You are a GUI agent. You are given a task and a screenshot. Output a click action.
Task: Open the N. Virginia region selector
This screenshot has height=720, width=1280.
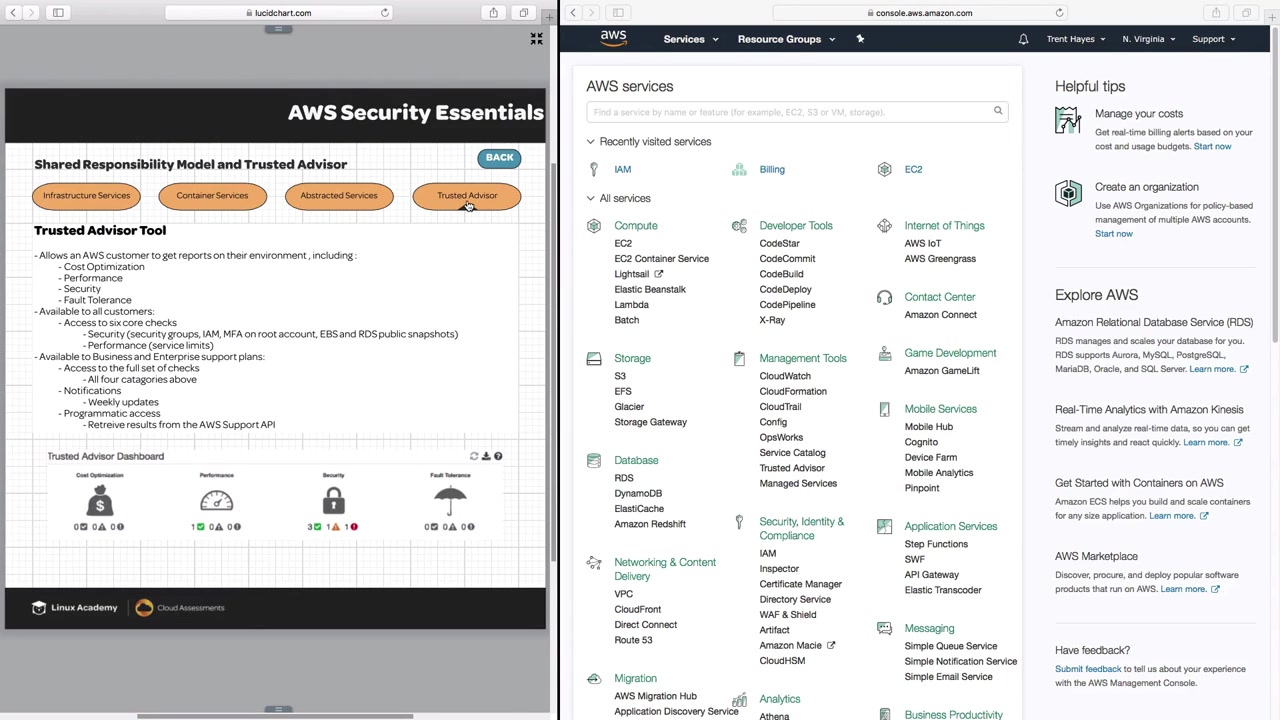point(1148,39)
